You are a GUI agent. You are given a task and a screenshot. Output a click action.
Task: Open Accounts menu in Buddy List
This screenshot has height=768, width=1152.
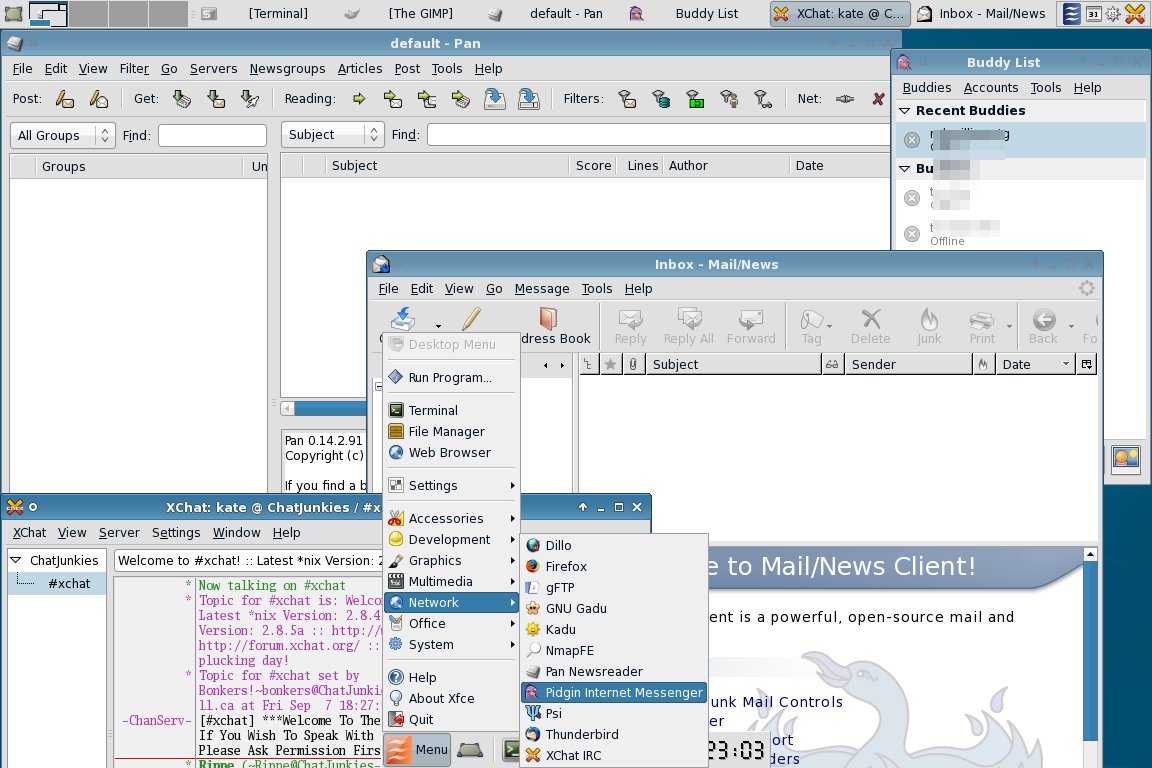click(x=990, y=87)
